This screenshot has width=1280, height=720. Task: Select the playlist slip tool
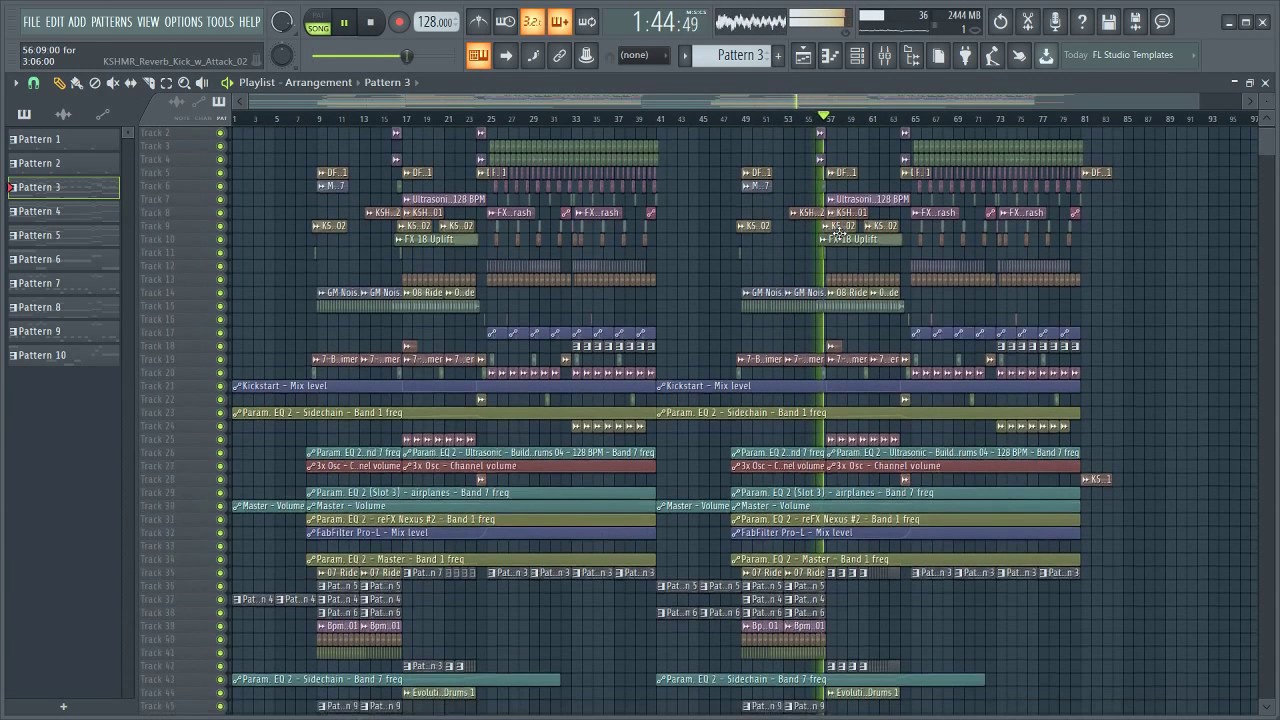[130, 83]
